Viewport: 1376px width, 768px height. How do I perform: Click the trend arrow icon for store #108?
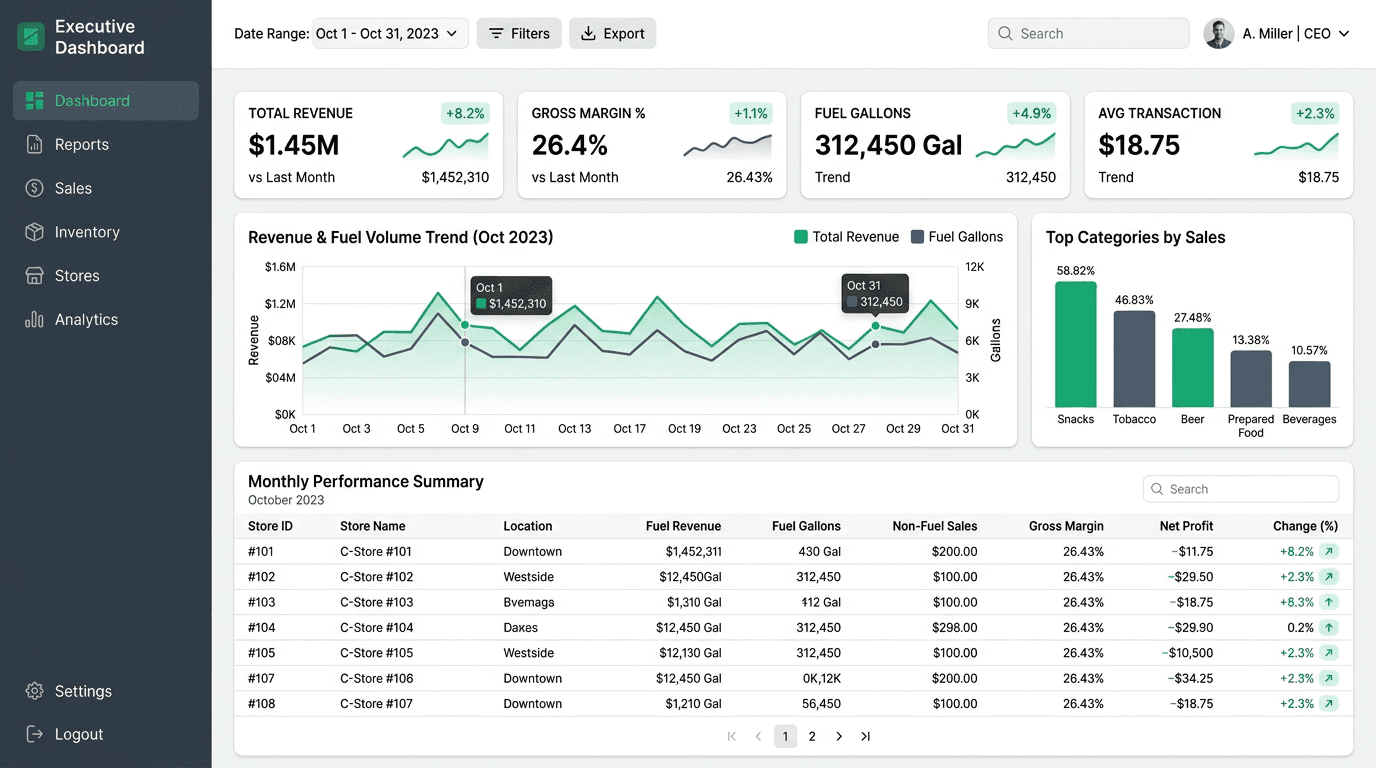point(1329,704)
